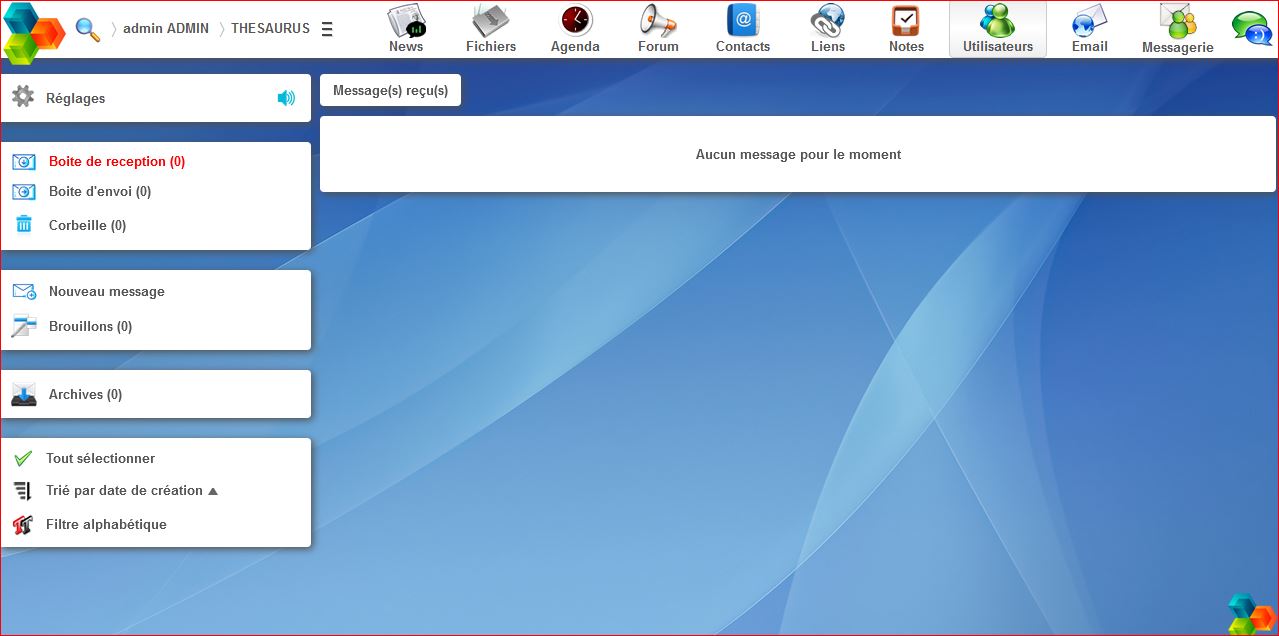Viewport: 1279px width, 636px height.
Task: Open the Corbeille folder
Action: [x=87, y=225]
